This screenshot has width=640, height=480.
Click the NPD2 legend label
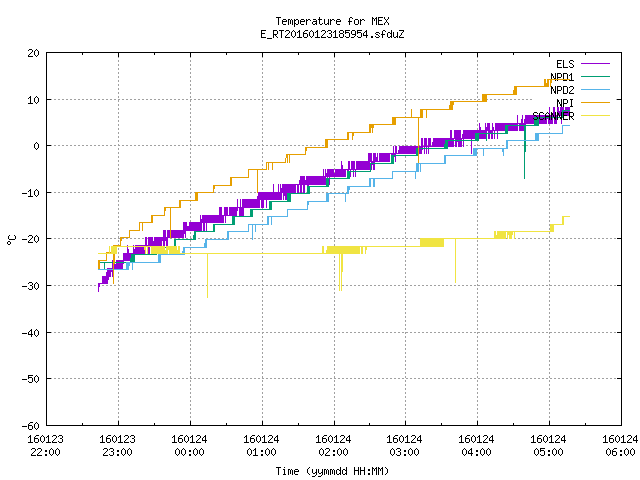click(x=562, y=90)
